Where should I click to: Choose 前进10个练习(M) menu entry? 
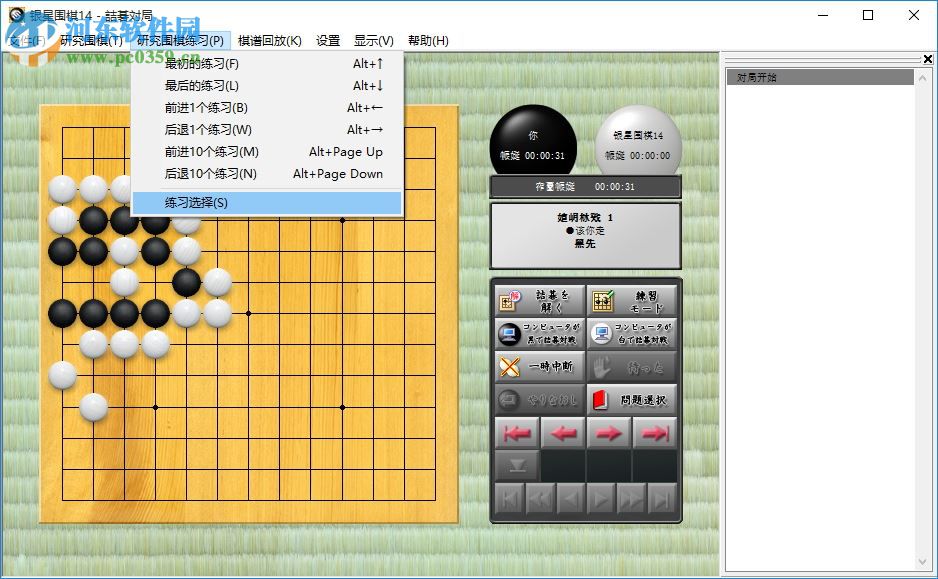click(x=202, y=152)
